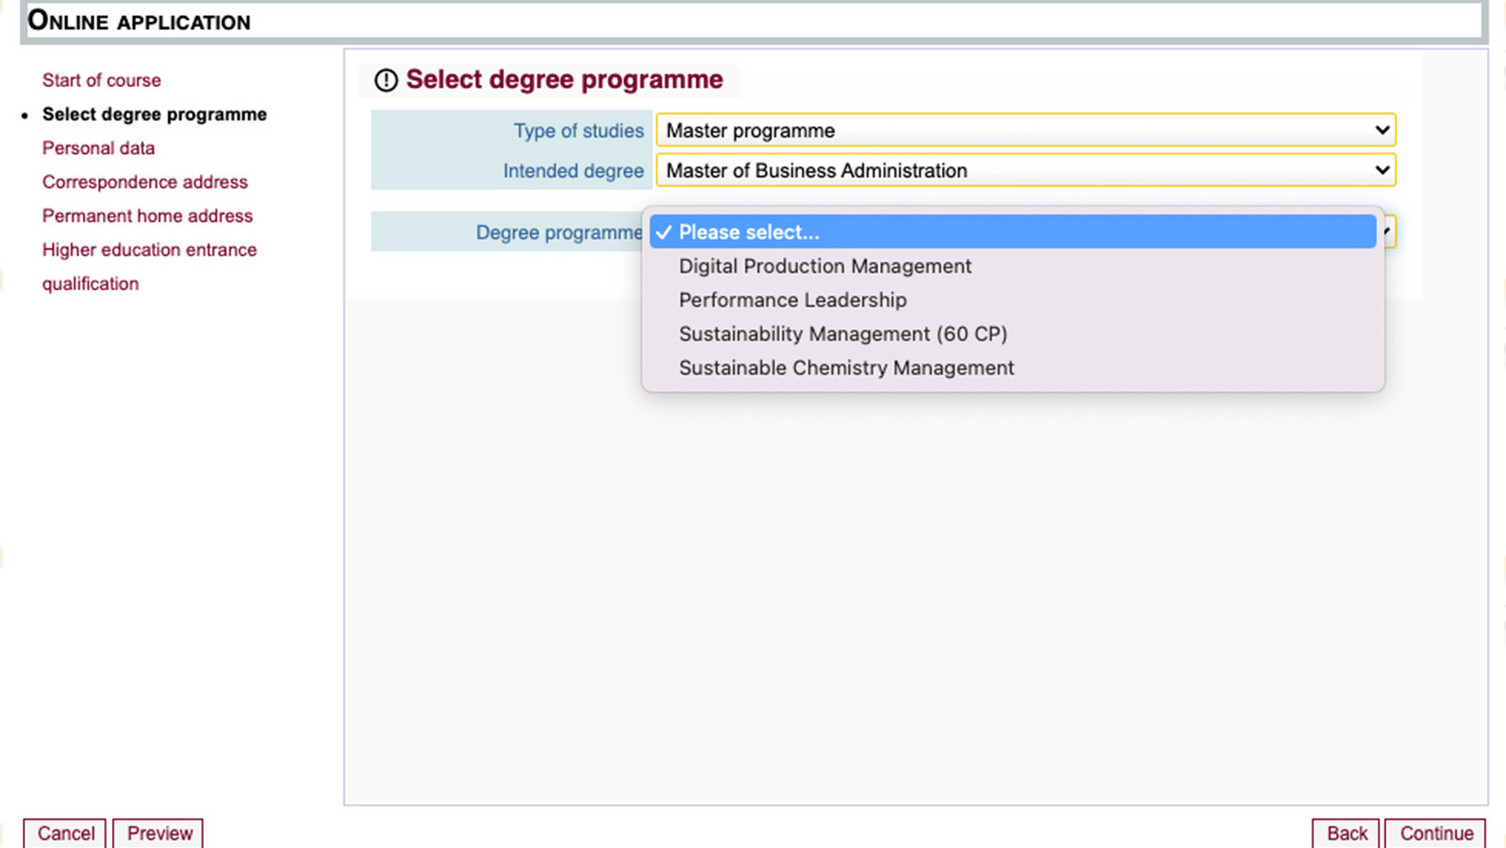
Task: Open Higher education entrance qualification
Action: pos(149,250)
